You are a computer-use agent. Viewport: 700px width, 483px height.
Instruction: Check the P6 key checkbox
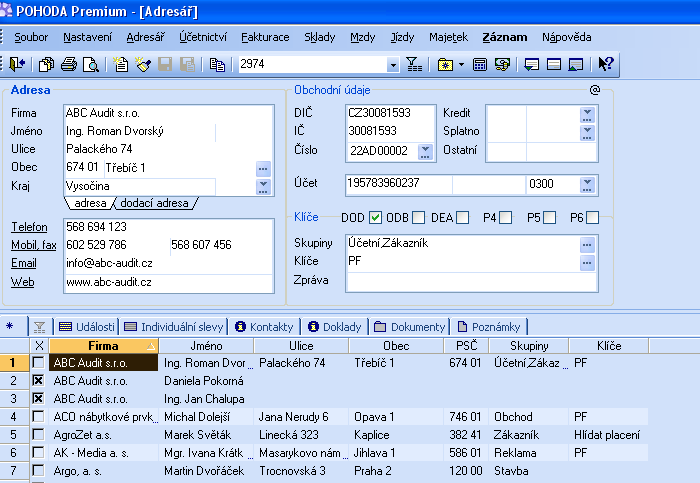[592, 217]
